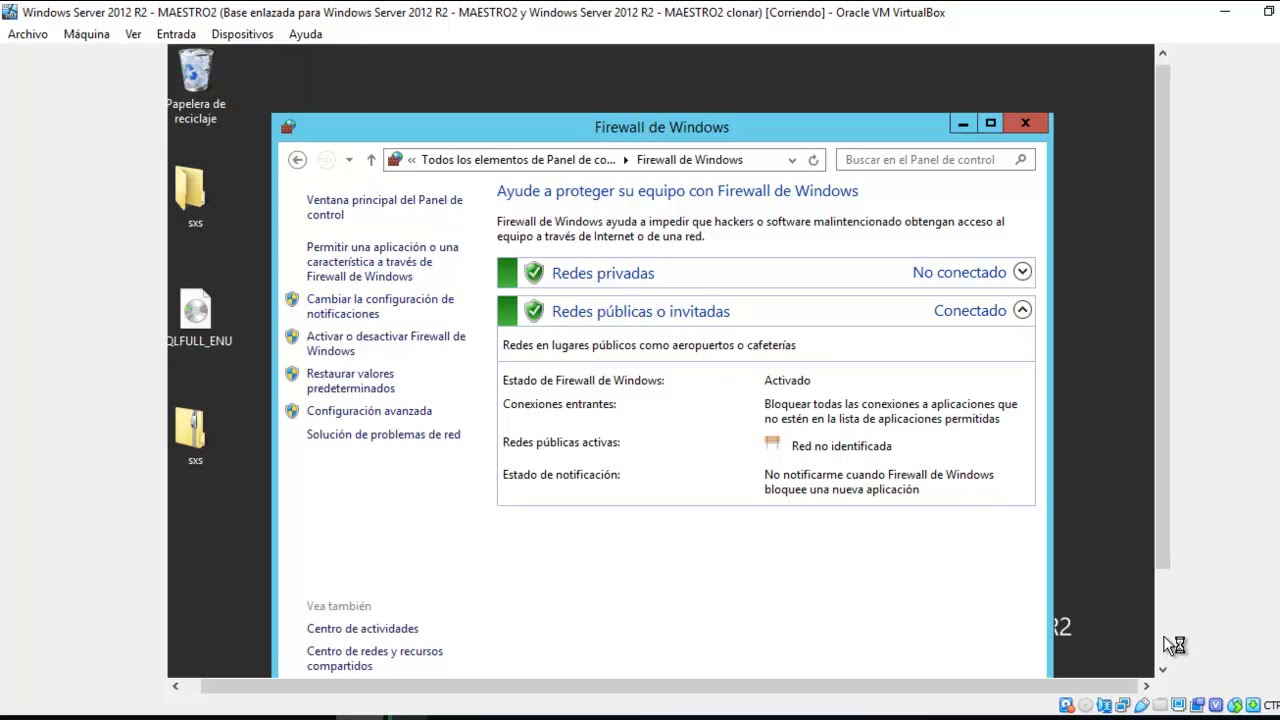This screenshot has height=720, width=1280.
Task: Go up one level with the Up arrow
Action: coord(371,160)
